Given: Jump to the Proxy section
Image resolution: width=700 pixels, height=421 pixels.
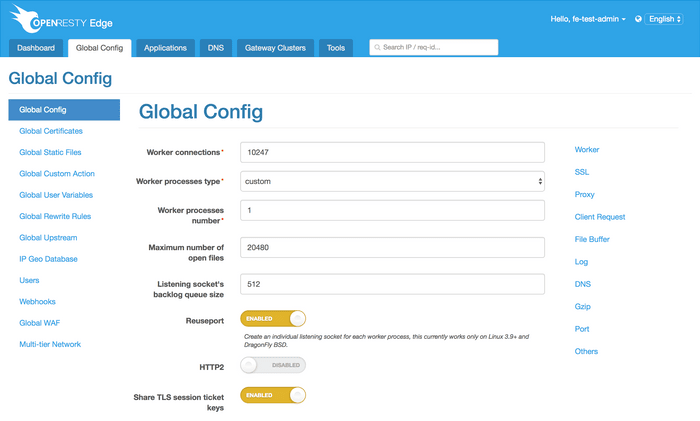Looking at the screenshot, I should pyautogui.click(x=584, y=194).
